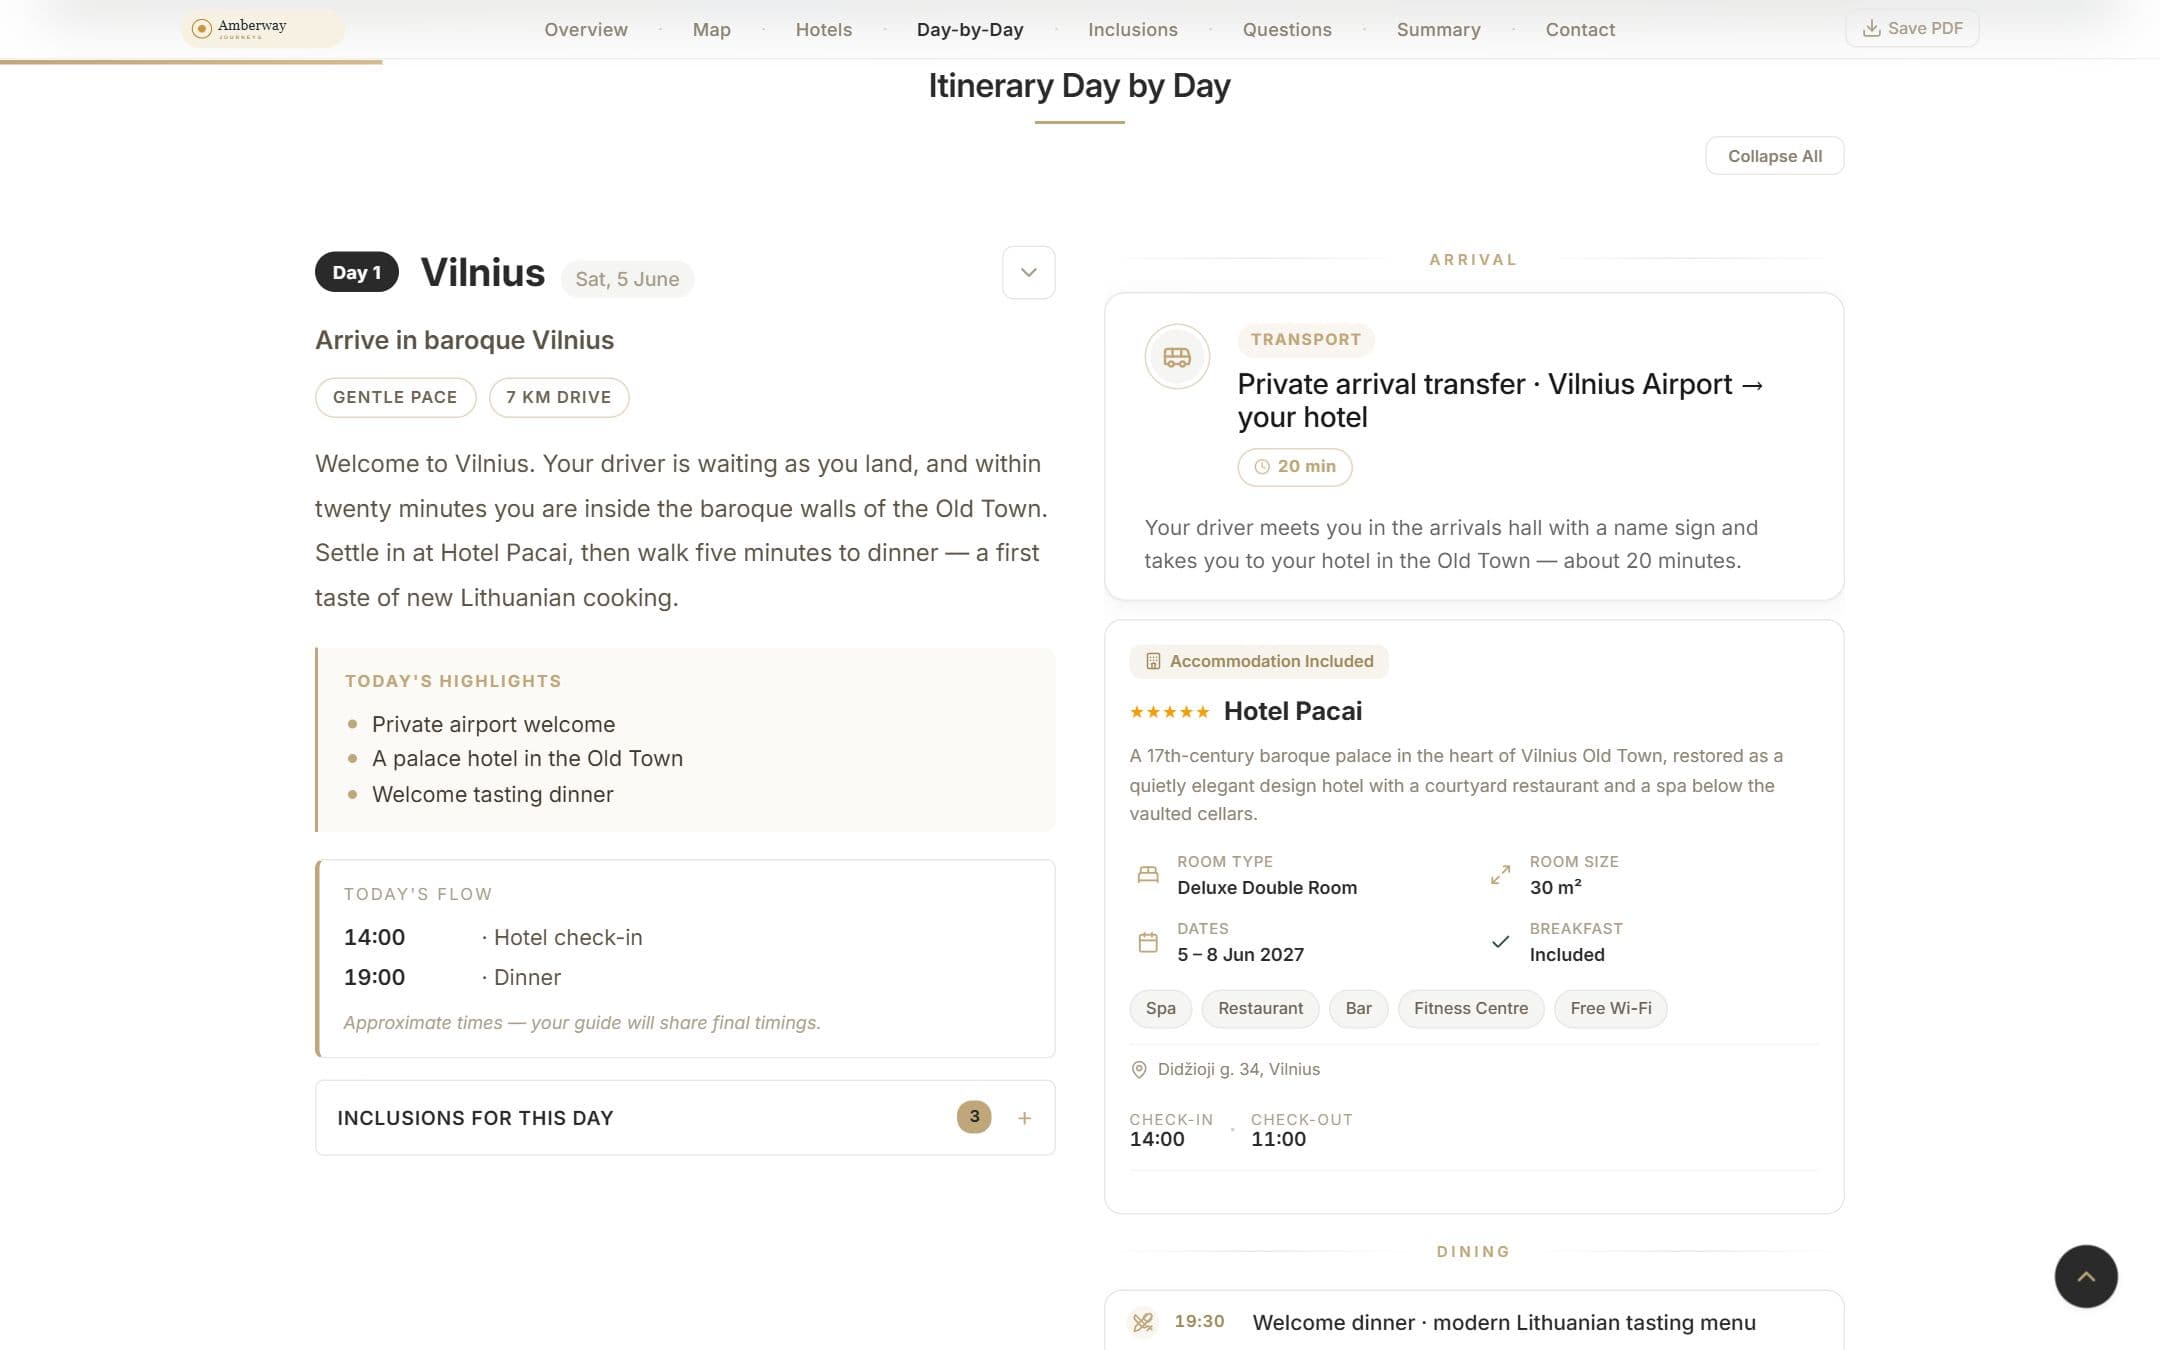Viewport: 2160px width, 1350px height.
Task: Click the scroll-to-top arrow button
Action: point(2086,1276)
